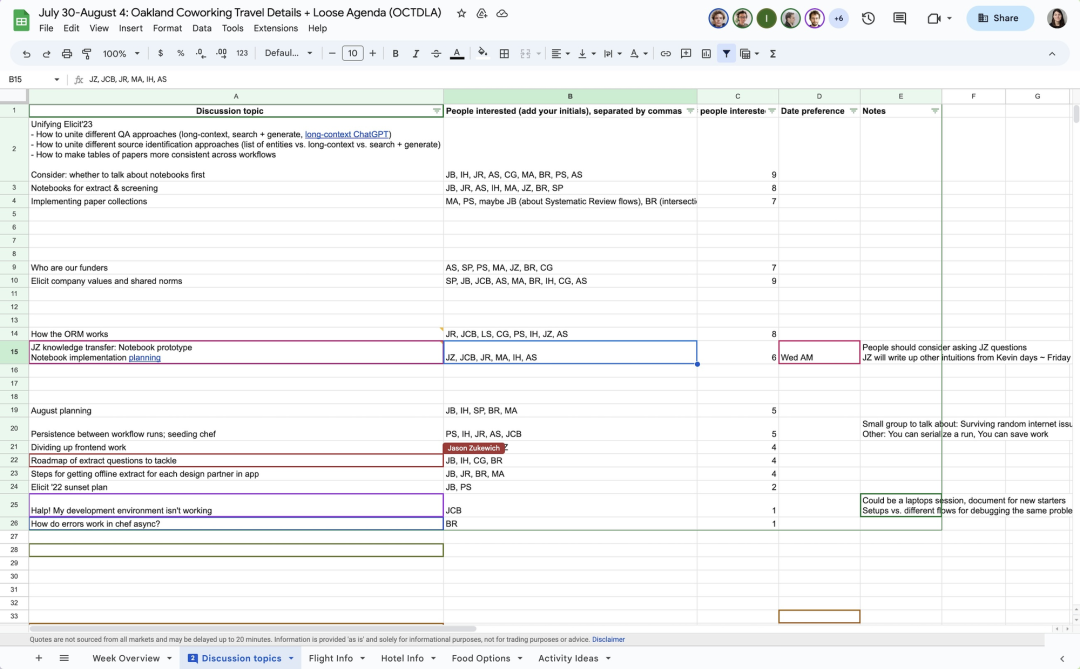Open the Name box dropdown
The width and height of the screenshot is (1080, 669).
pos(56,79)
